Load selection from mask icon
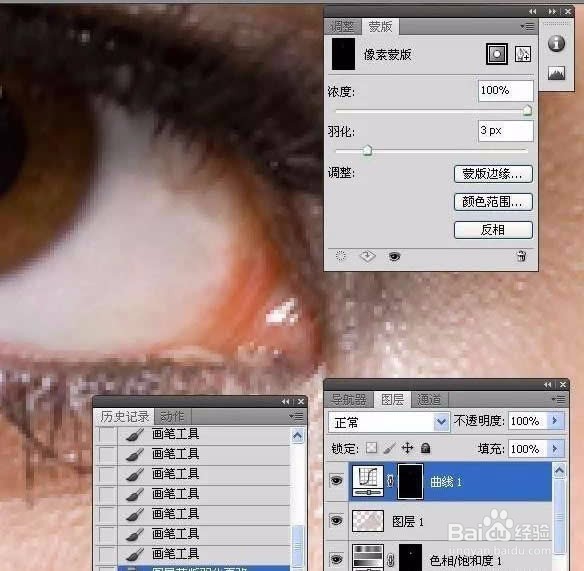584x571 pixels. pos(341,256)
